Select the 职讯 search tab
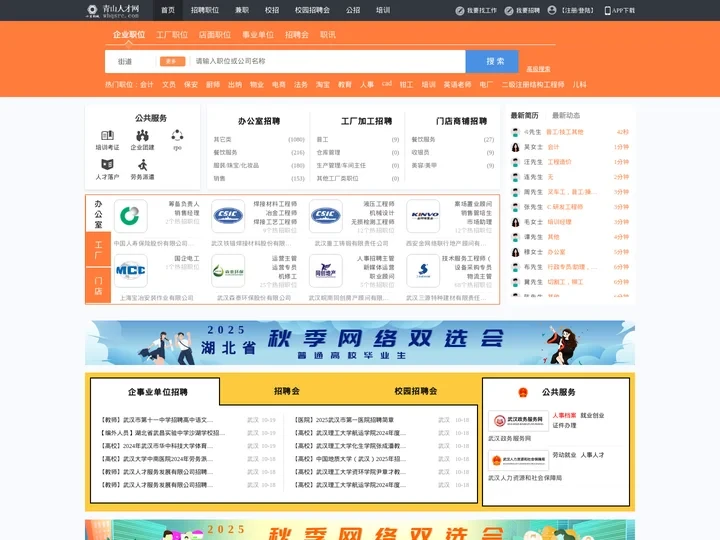This screenshot has height=540, width=720. tap(328, 35)
